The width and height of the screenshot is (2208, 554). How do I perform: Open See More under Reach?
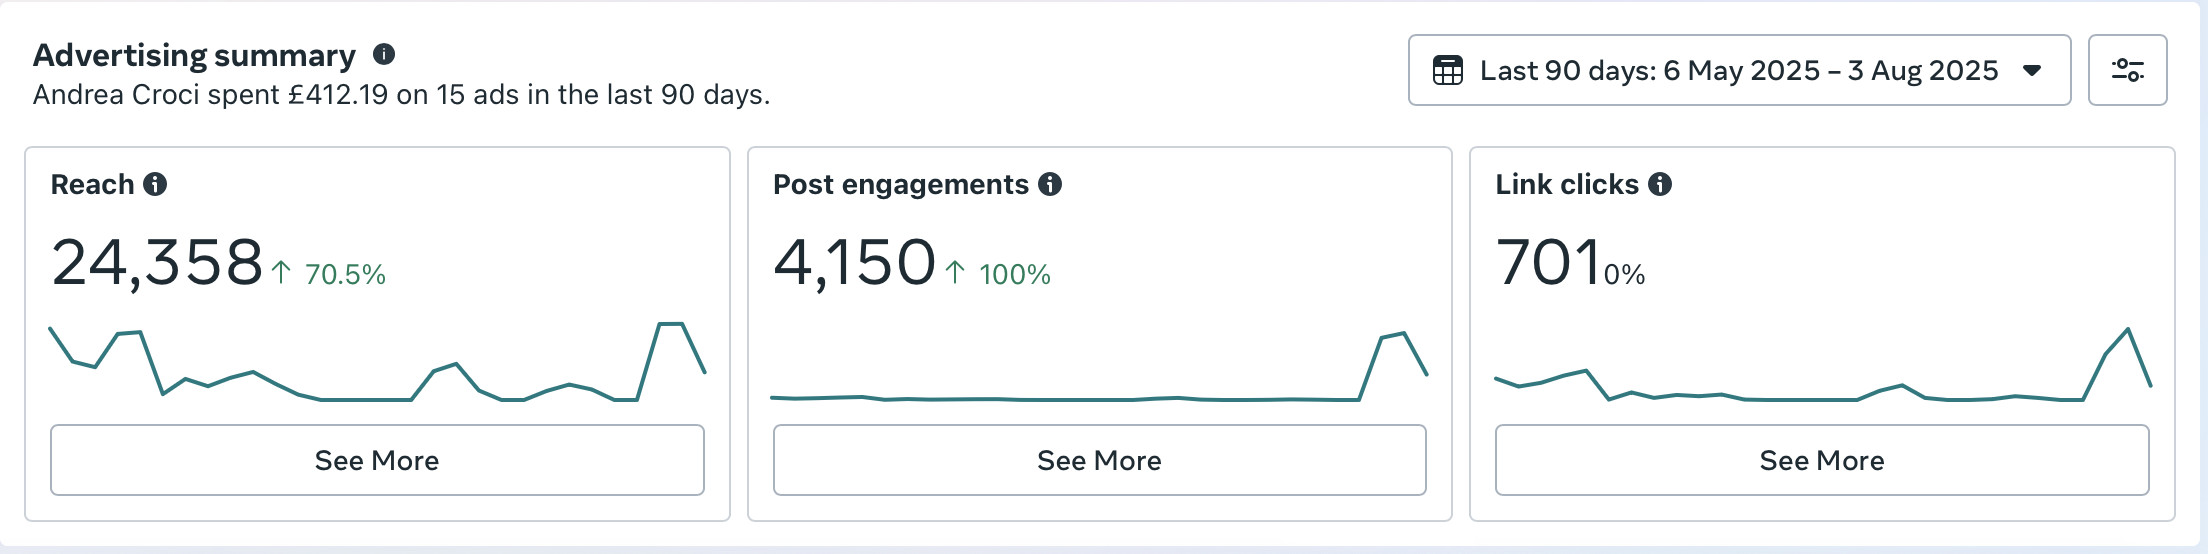pos(377,460)
